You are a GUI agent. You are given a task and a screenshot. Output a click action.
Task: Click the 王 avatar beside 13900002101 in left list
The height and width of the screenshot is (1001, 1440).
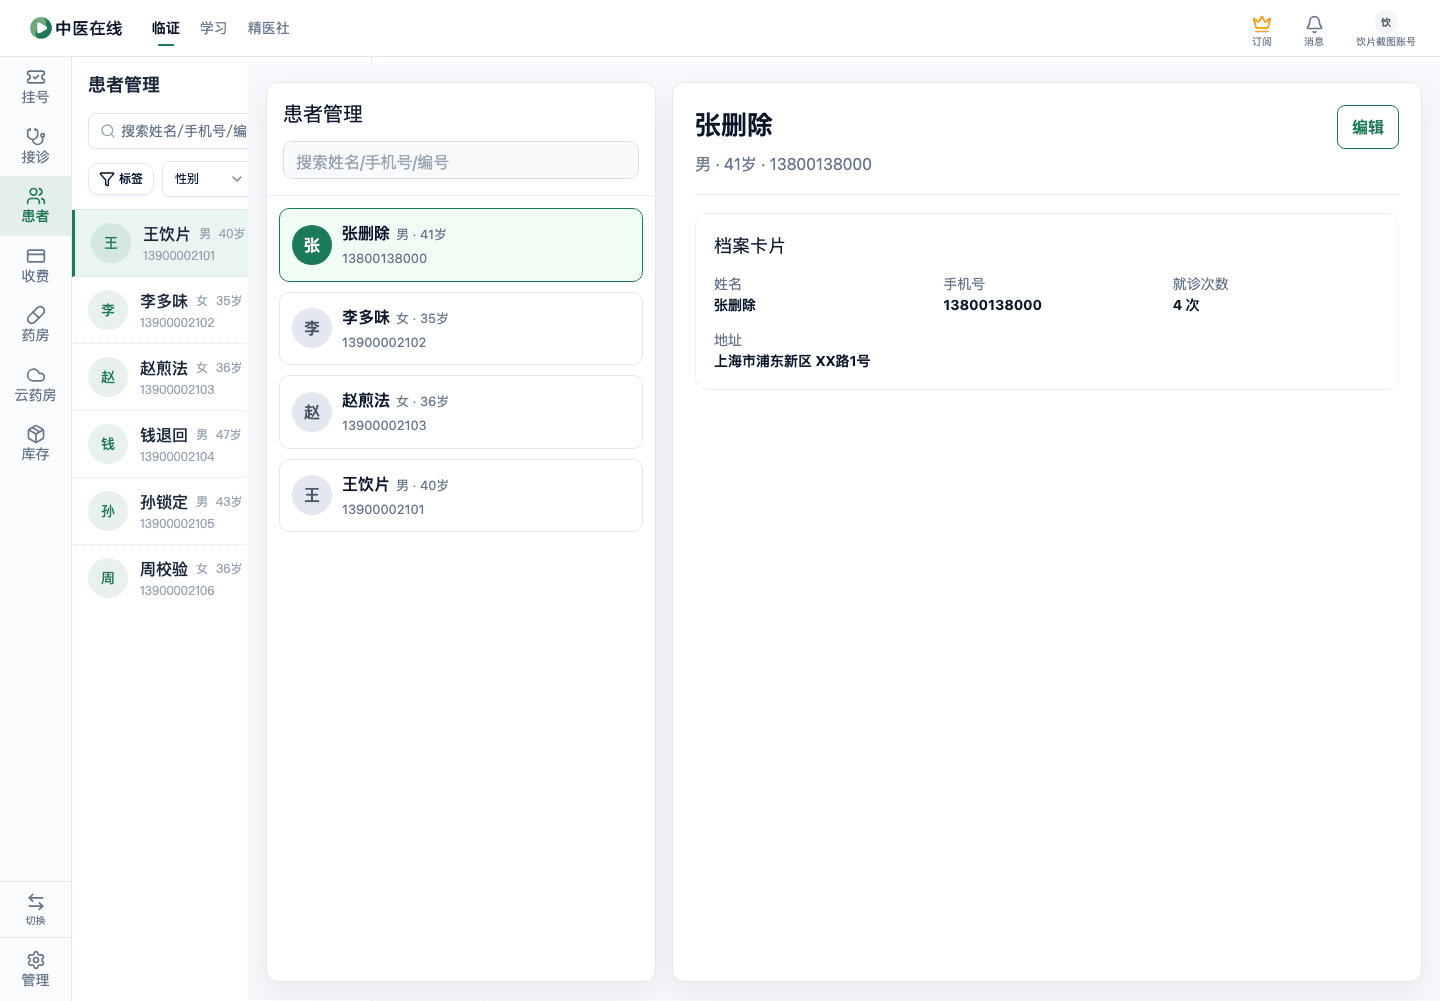pos(111,243)
